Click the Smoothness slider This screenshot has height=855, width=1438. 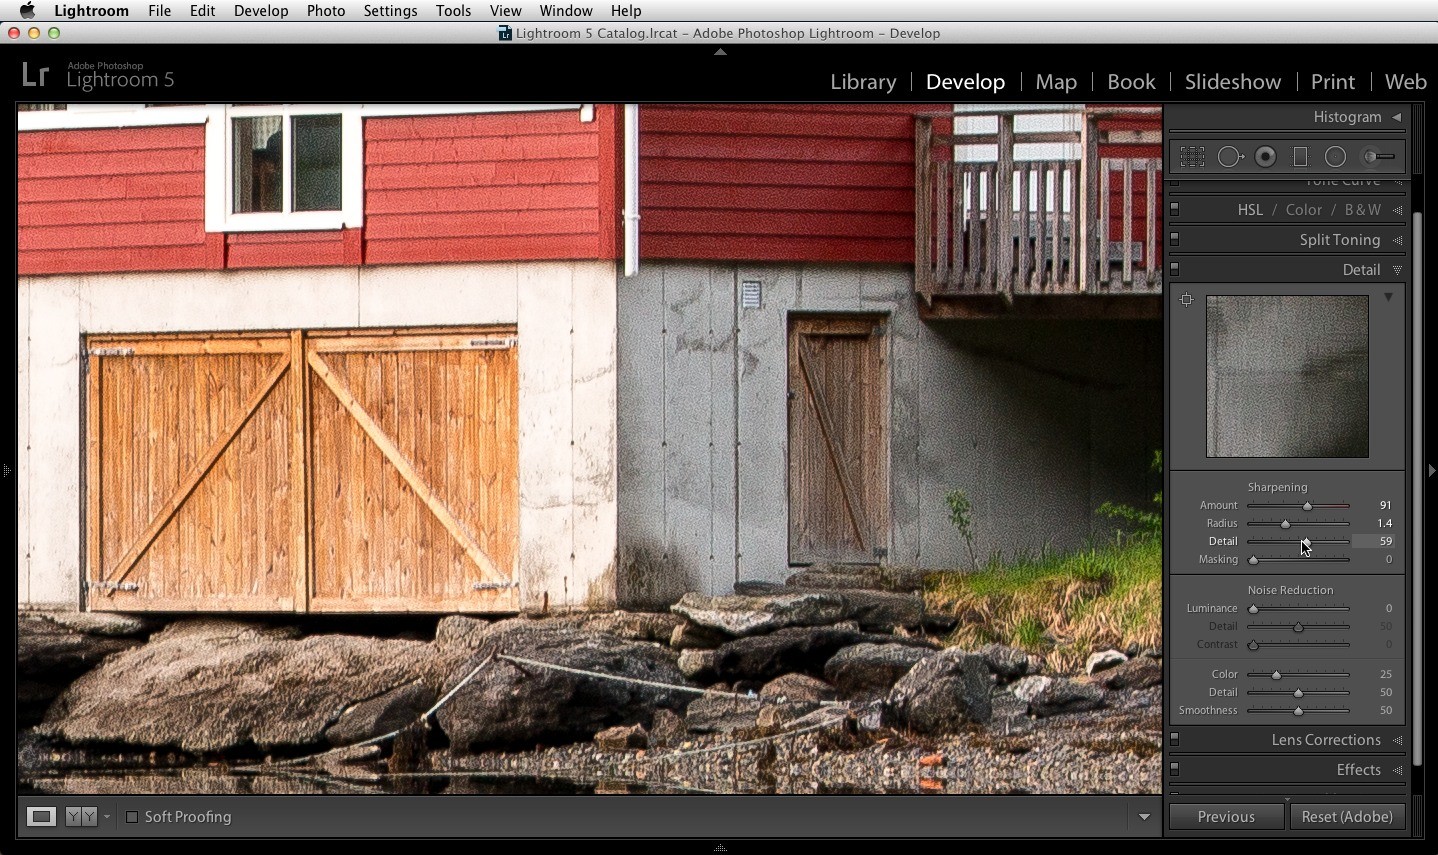point(1298,711)
